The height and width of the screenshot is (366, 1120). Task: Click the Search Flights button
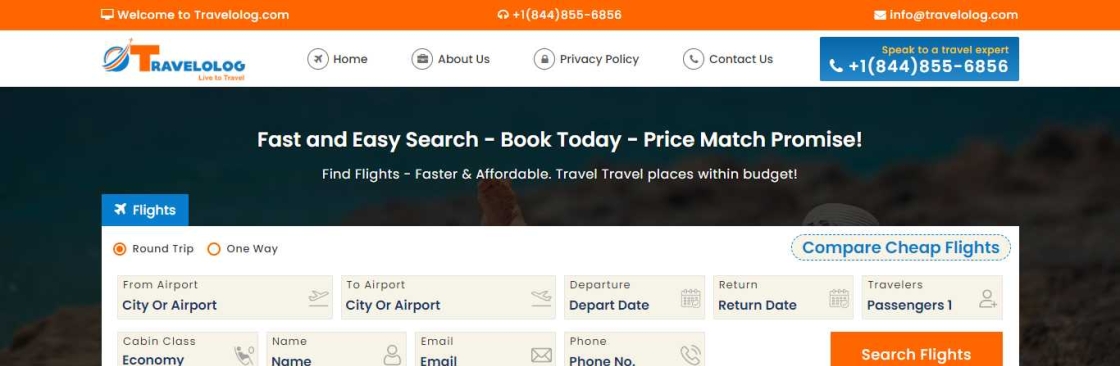coord(916,350)
